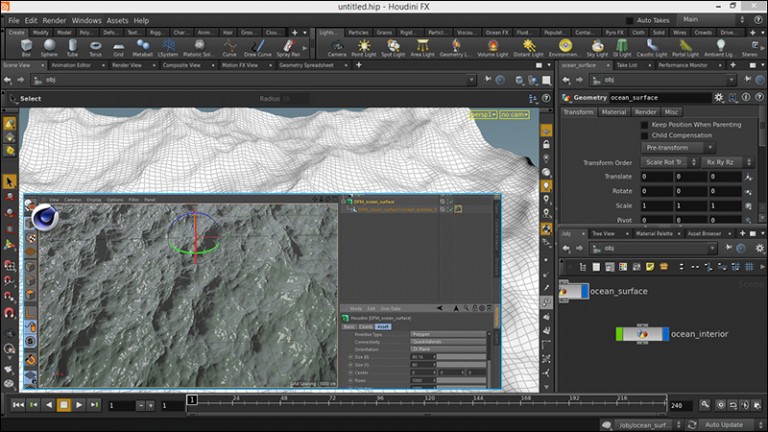This screenshot has height=432, width=768.
Task: Click the timeline end frame 240 field
Action: point(681,406)
